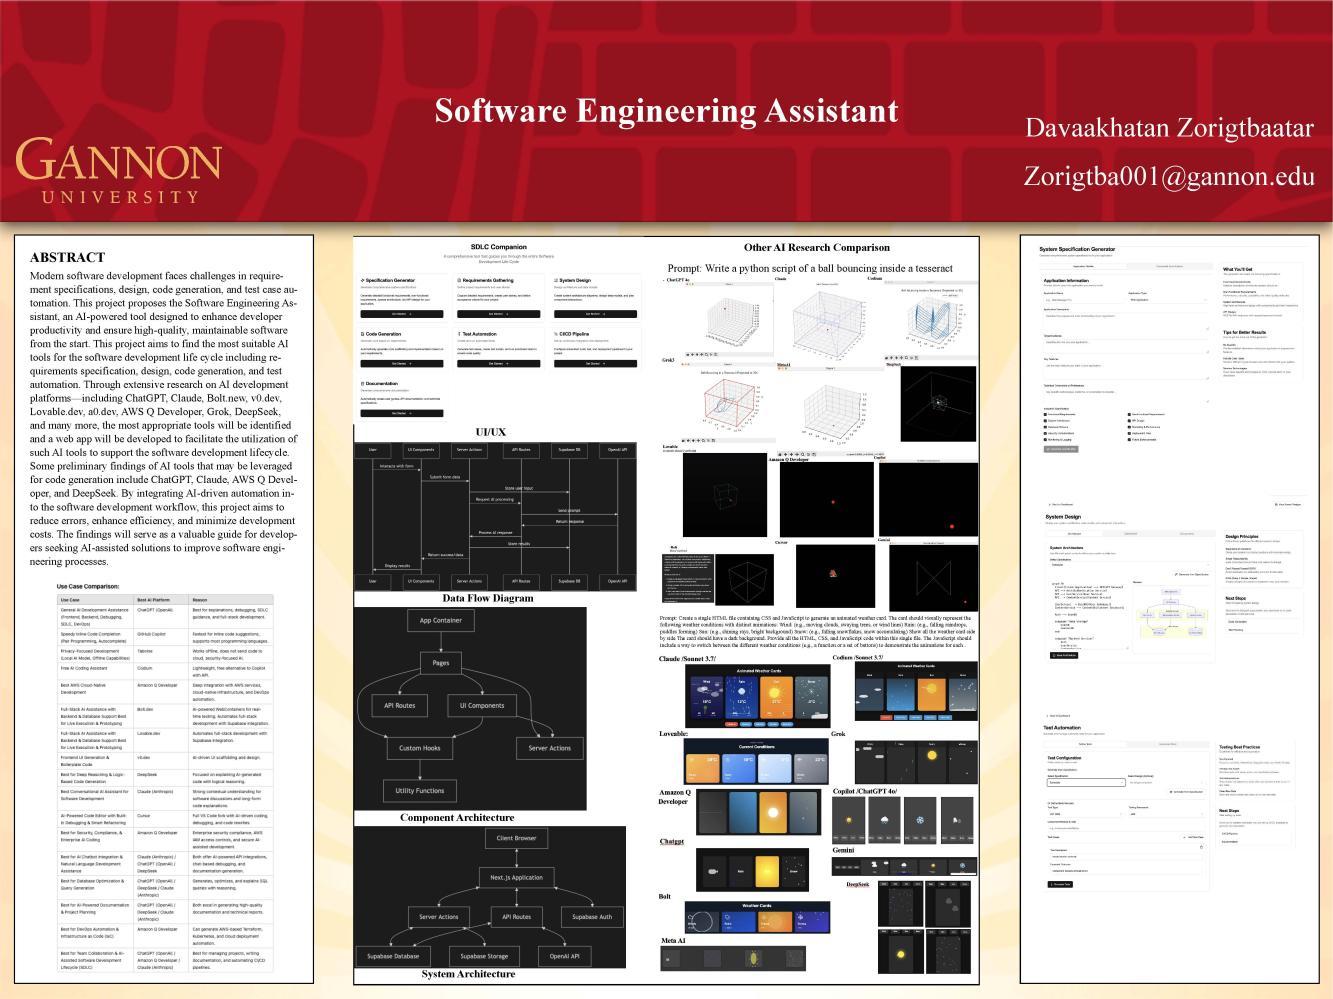Click the Lovable Current Conditions weather thumbnail
Viewport: 1333px width, 999px height.
click(x=756, y=762)
